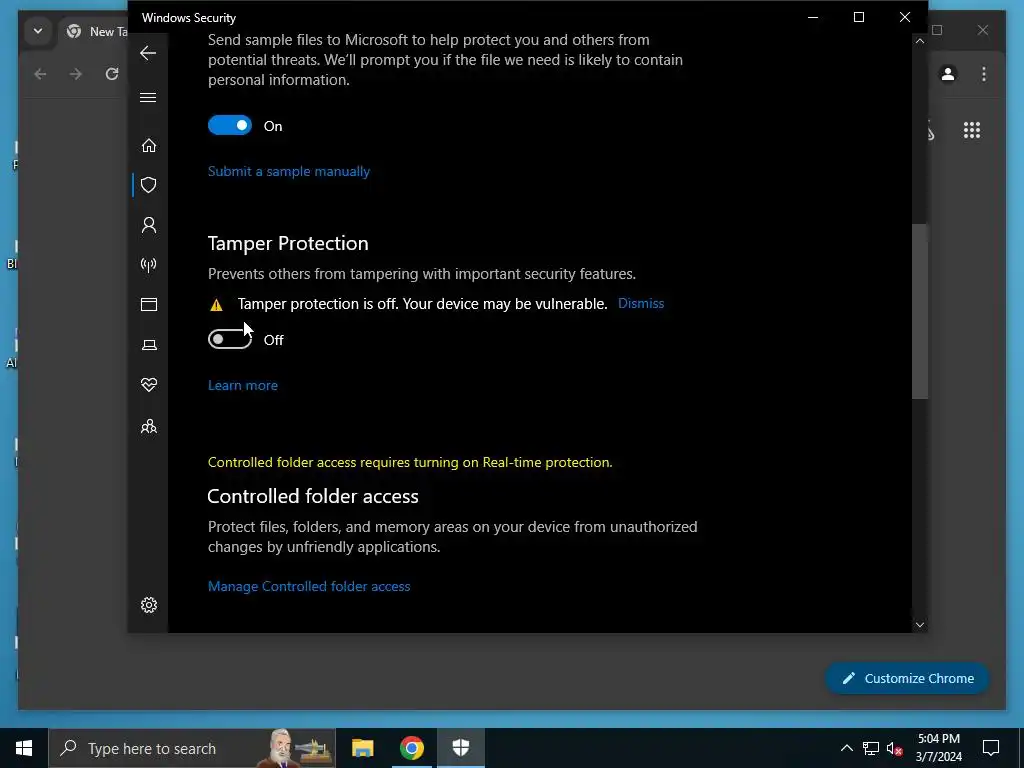Viewport: 1024px width, 768px height.
Task: Open App & browser control icon
Action: pyautogui.click(x=149, y=304)
